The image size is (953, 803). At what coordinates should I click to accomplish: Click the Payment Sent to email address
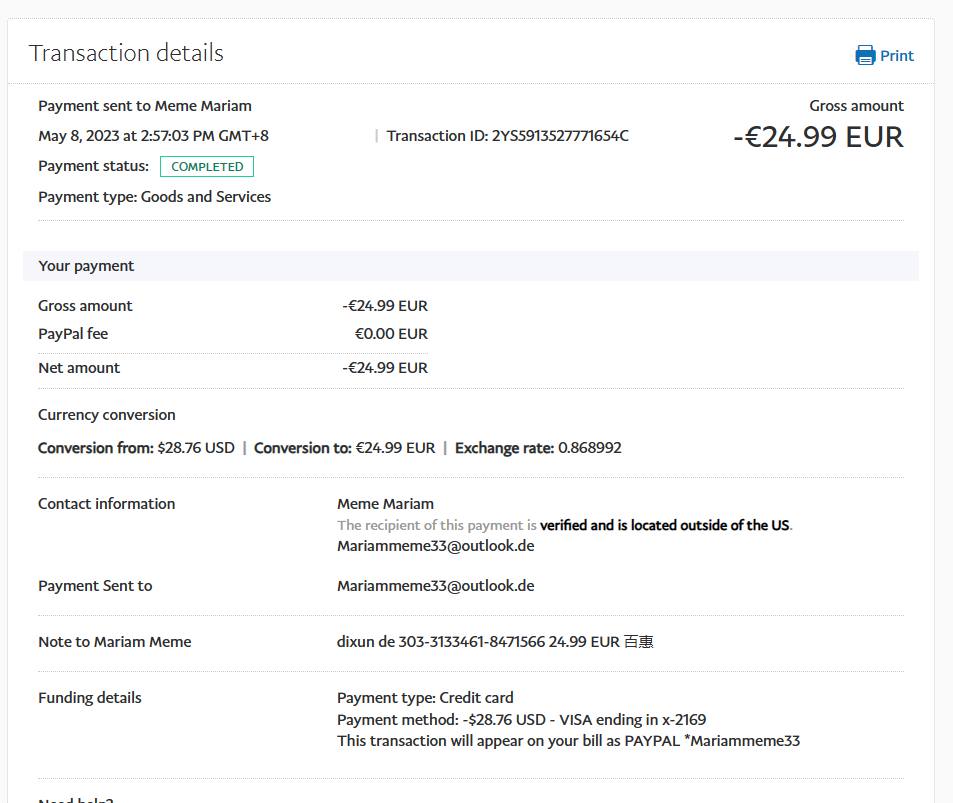435,586
